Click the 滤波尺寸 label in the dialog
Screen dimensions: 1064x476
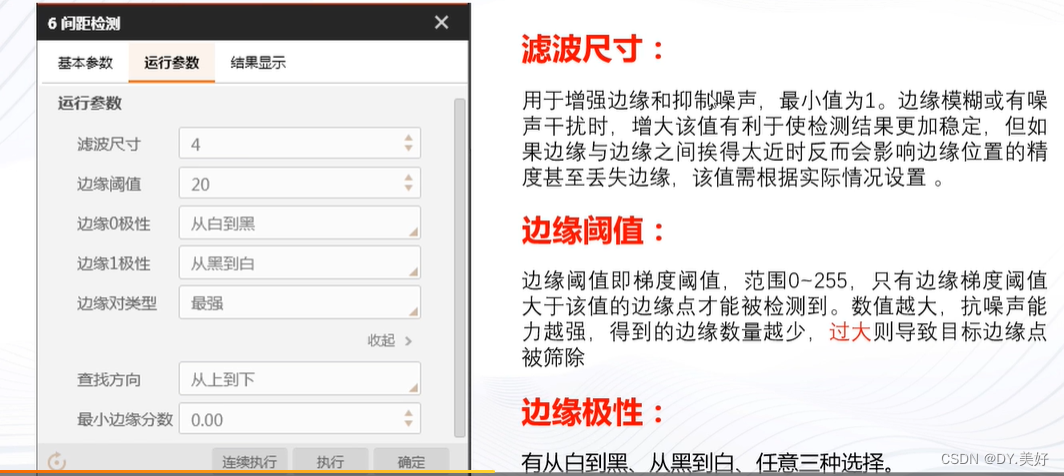point(109,144)
